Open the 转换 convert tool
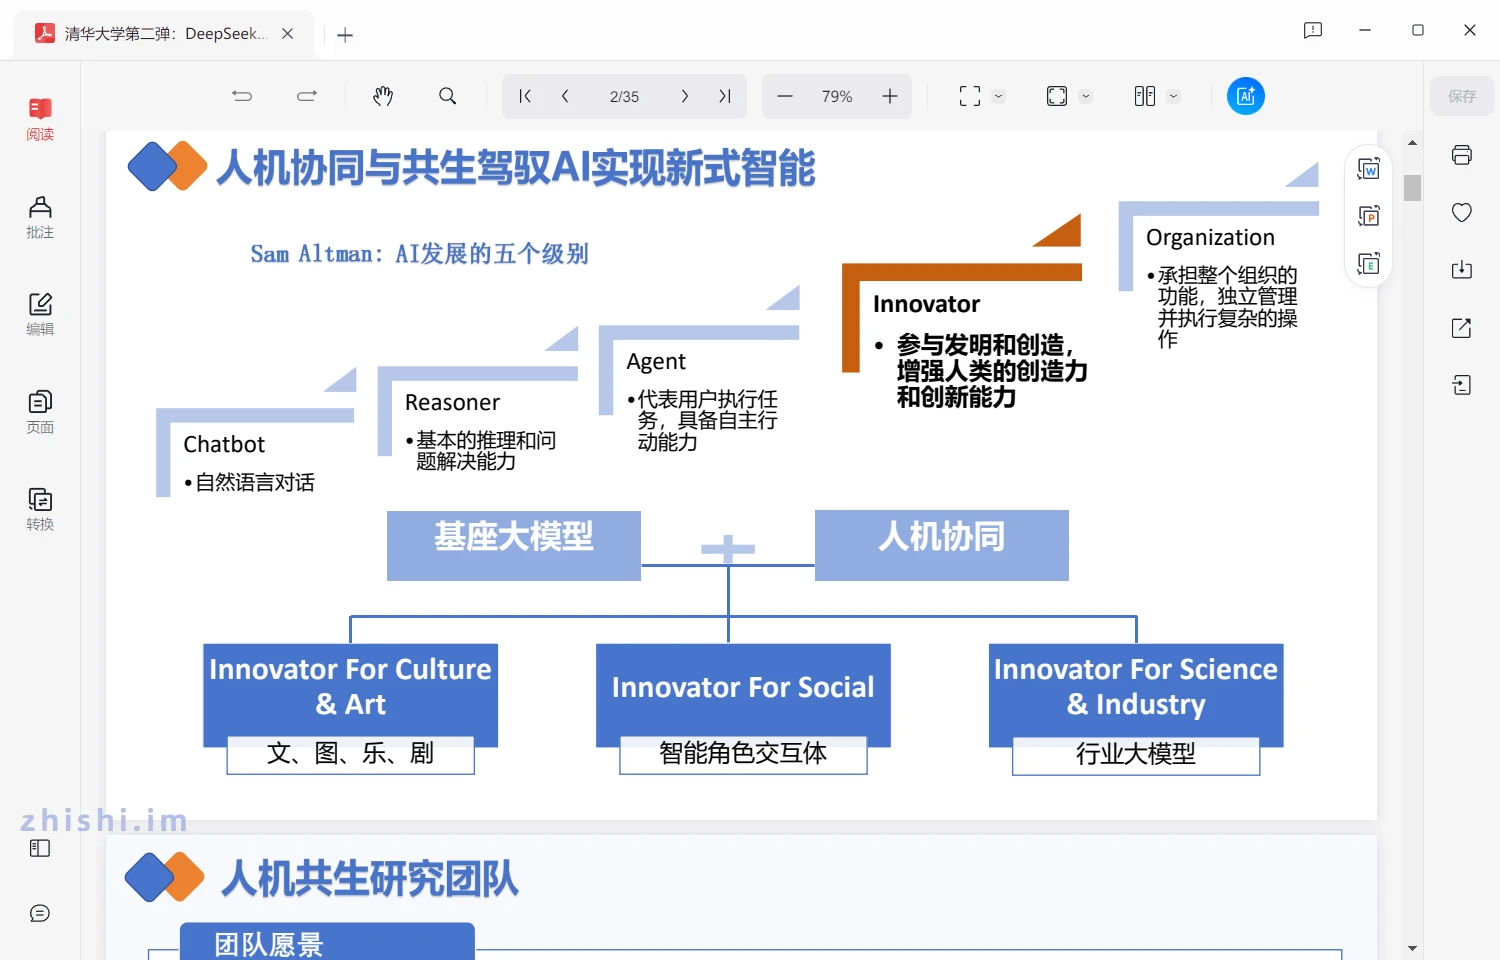The image size is (1500, 960). coord(40,509)
